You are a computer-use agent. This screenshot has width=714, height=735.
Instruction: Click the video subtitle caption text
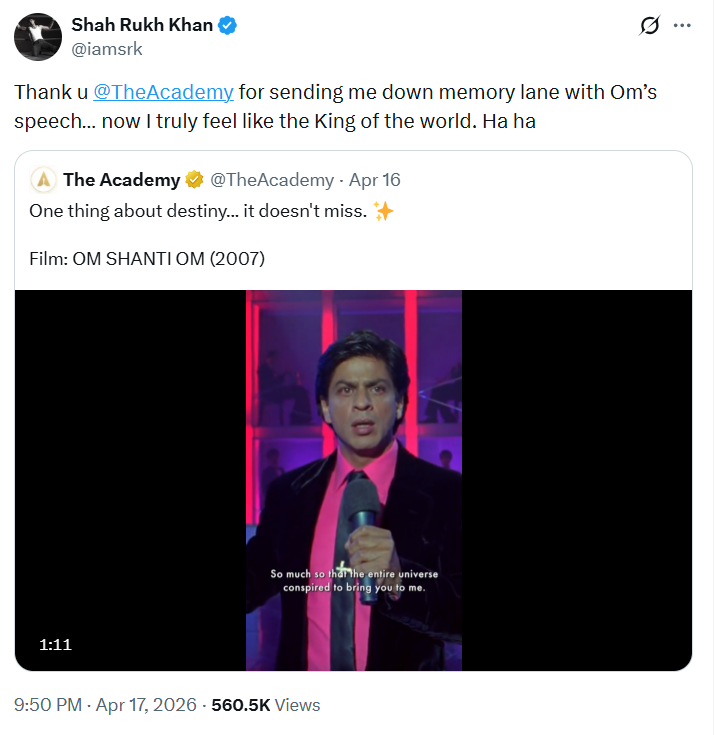(x=354, y=581)
